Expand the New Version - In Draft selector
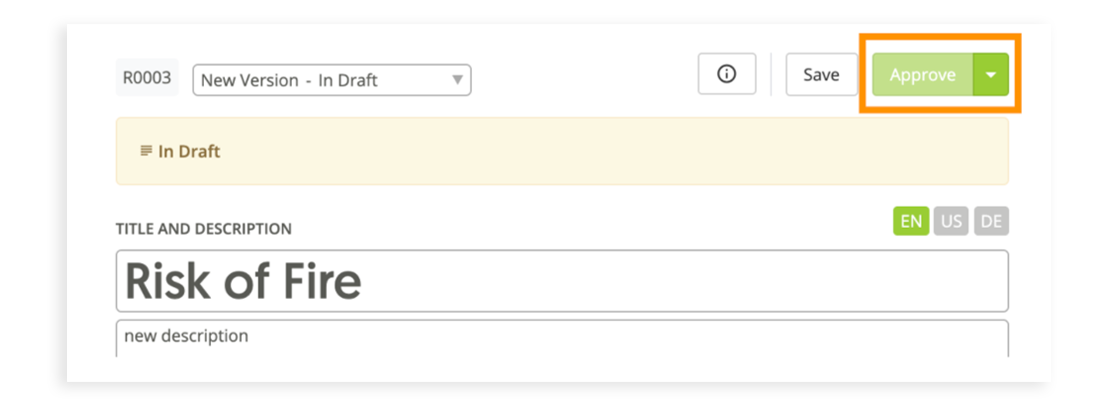The height and width of the screenshot is (406, 1118). coord(332,80)
